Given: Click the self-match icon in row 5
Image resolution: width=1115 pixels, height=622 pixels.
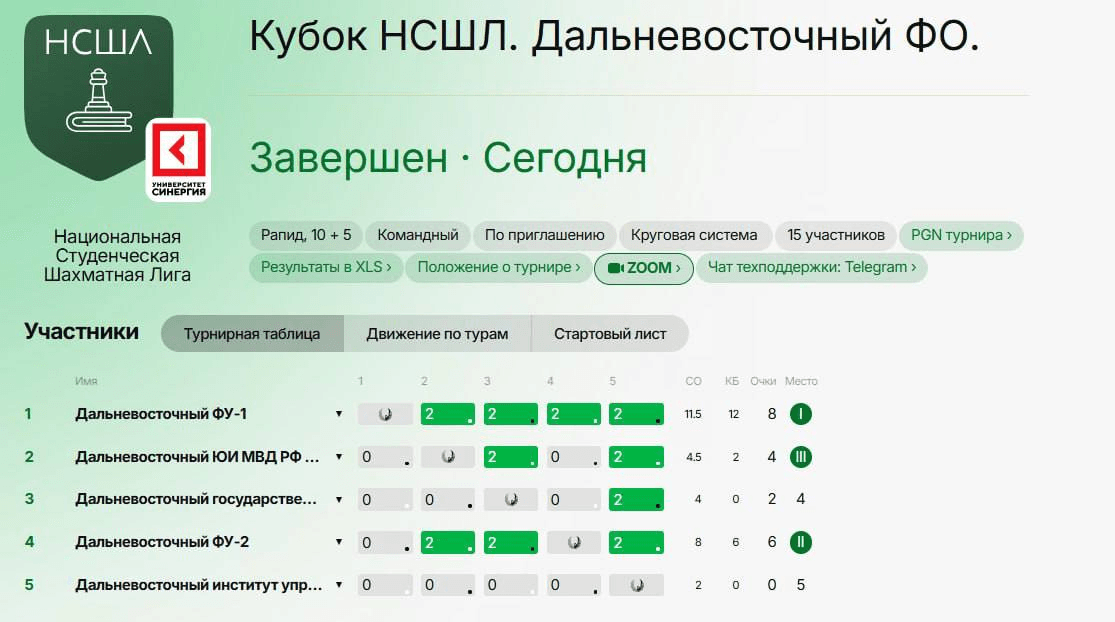Looking at the screenshot, I should point(636,585).
